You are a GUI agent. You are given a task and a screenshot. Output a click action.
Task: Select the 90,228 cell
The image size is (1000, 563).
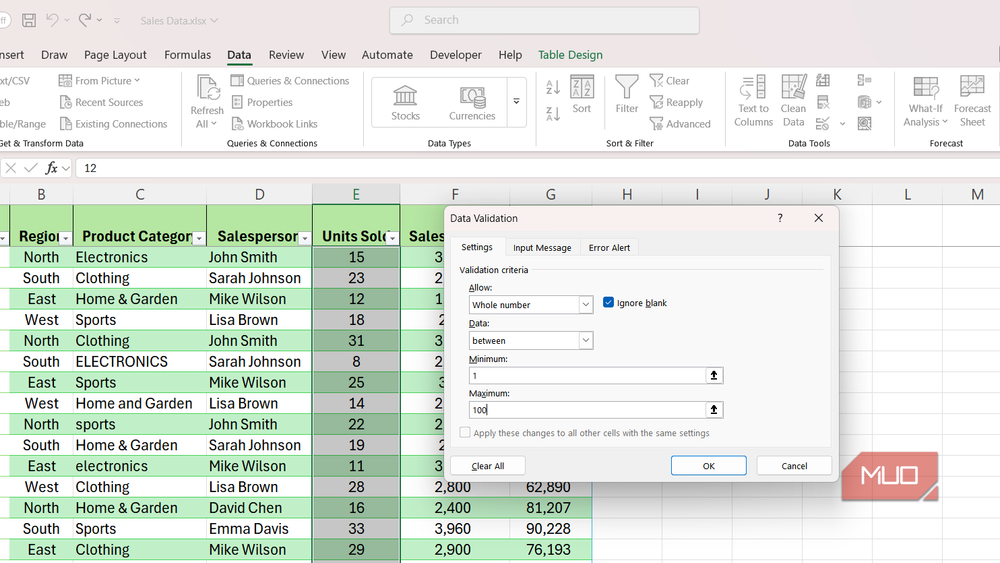[x=550, y=529]
